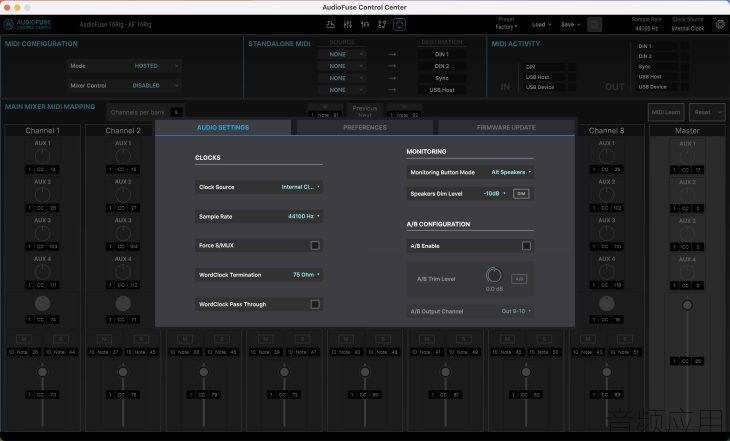The image size is (730, 441).
Task: Click Channel 2 fader handle
Action: click(123, 372)
